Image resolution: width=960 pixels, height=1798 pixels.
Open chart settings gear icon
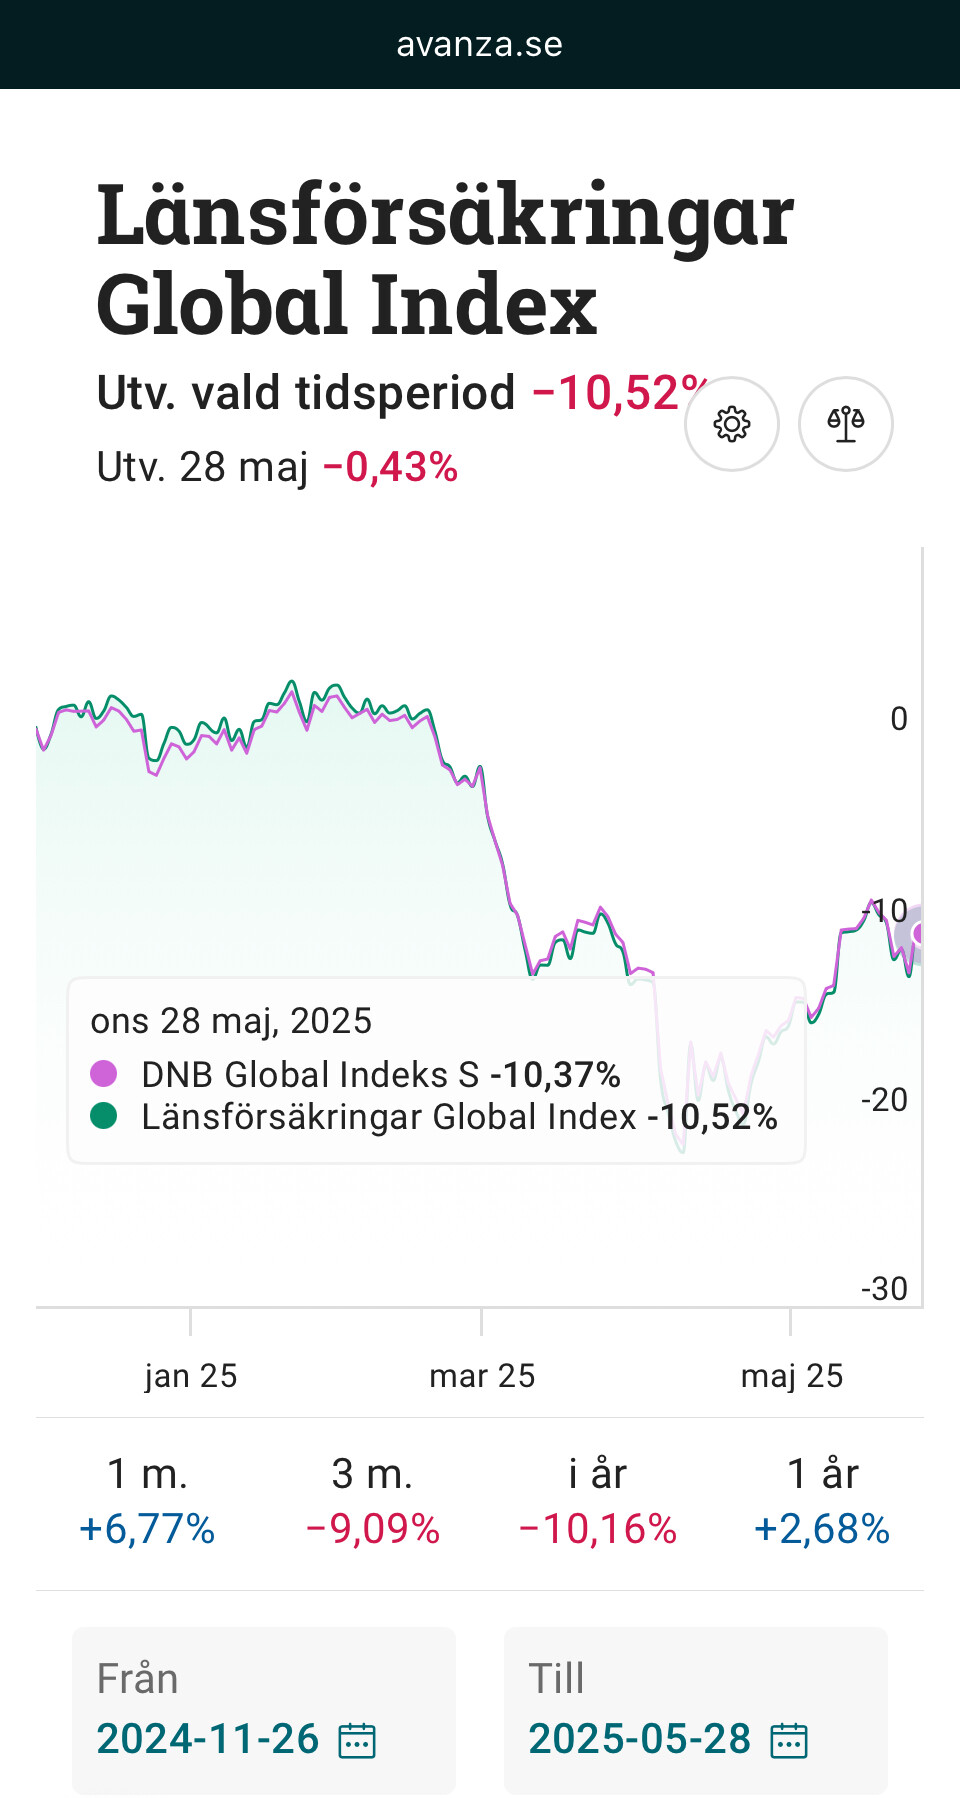click(x=731, y=424)
